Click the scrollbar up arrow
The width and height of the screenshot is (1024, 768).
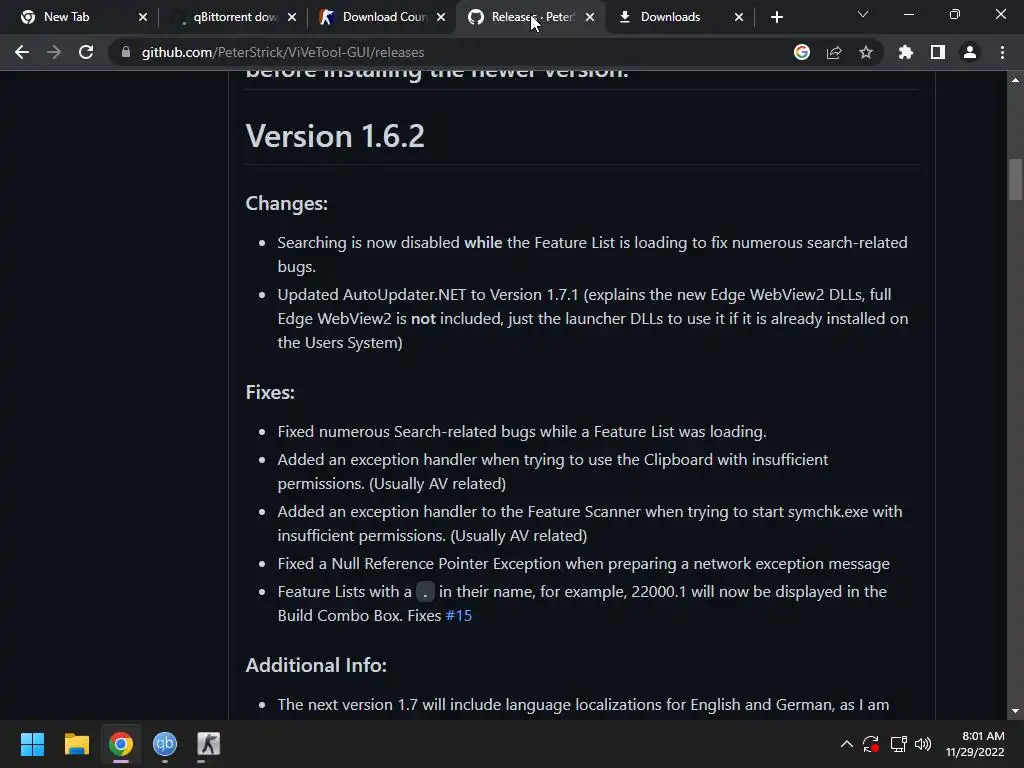click(x=1015, y=80)
